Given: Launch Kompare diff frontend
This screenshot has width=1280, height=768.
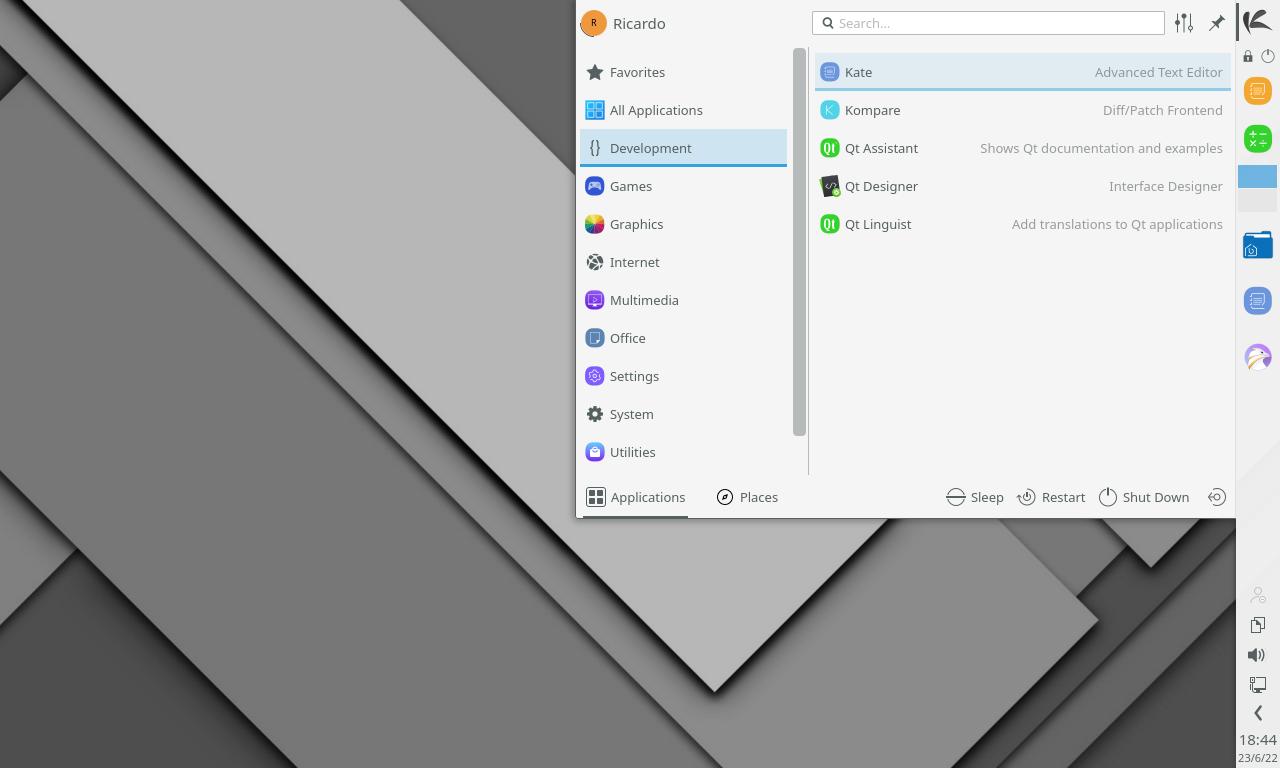Looking at the screenshot, I should [x=1022, y=110].
